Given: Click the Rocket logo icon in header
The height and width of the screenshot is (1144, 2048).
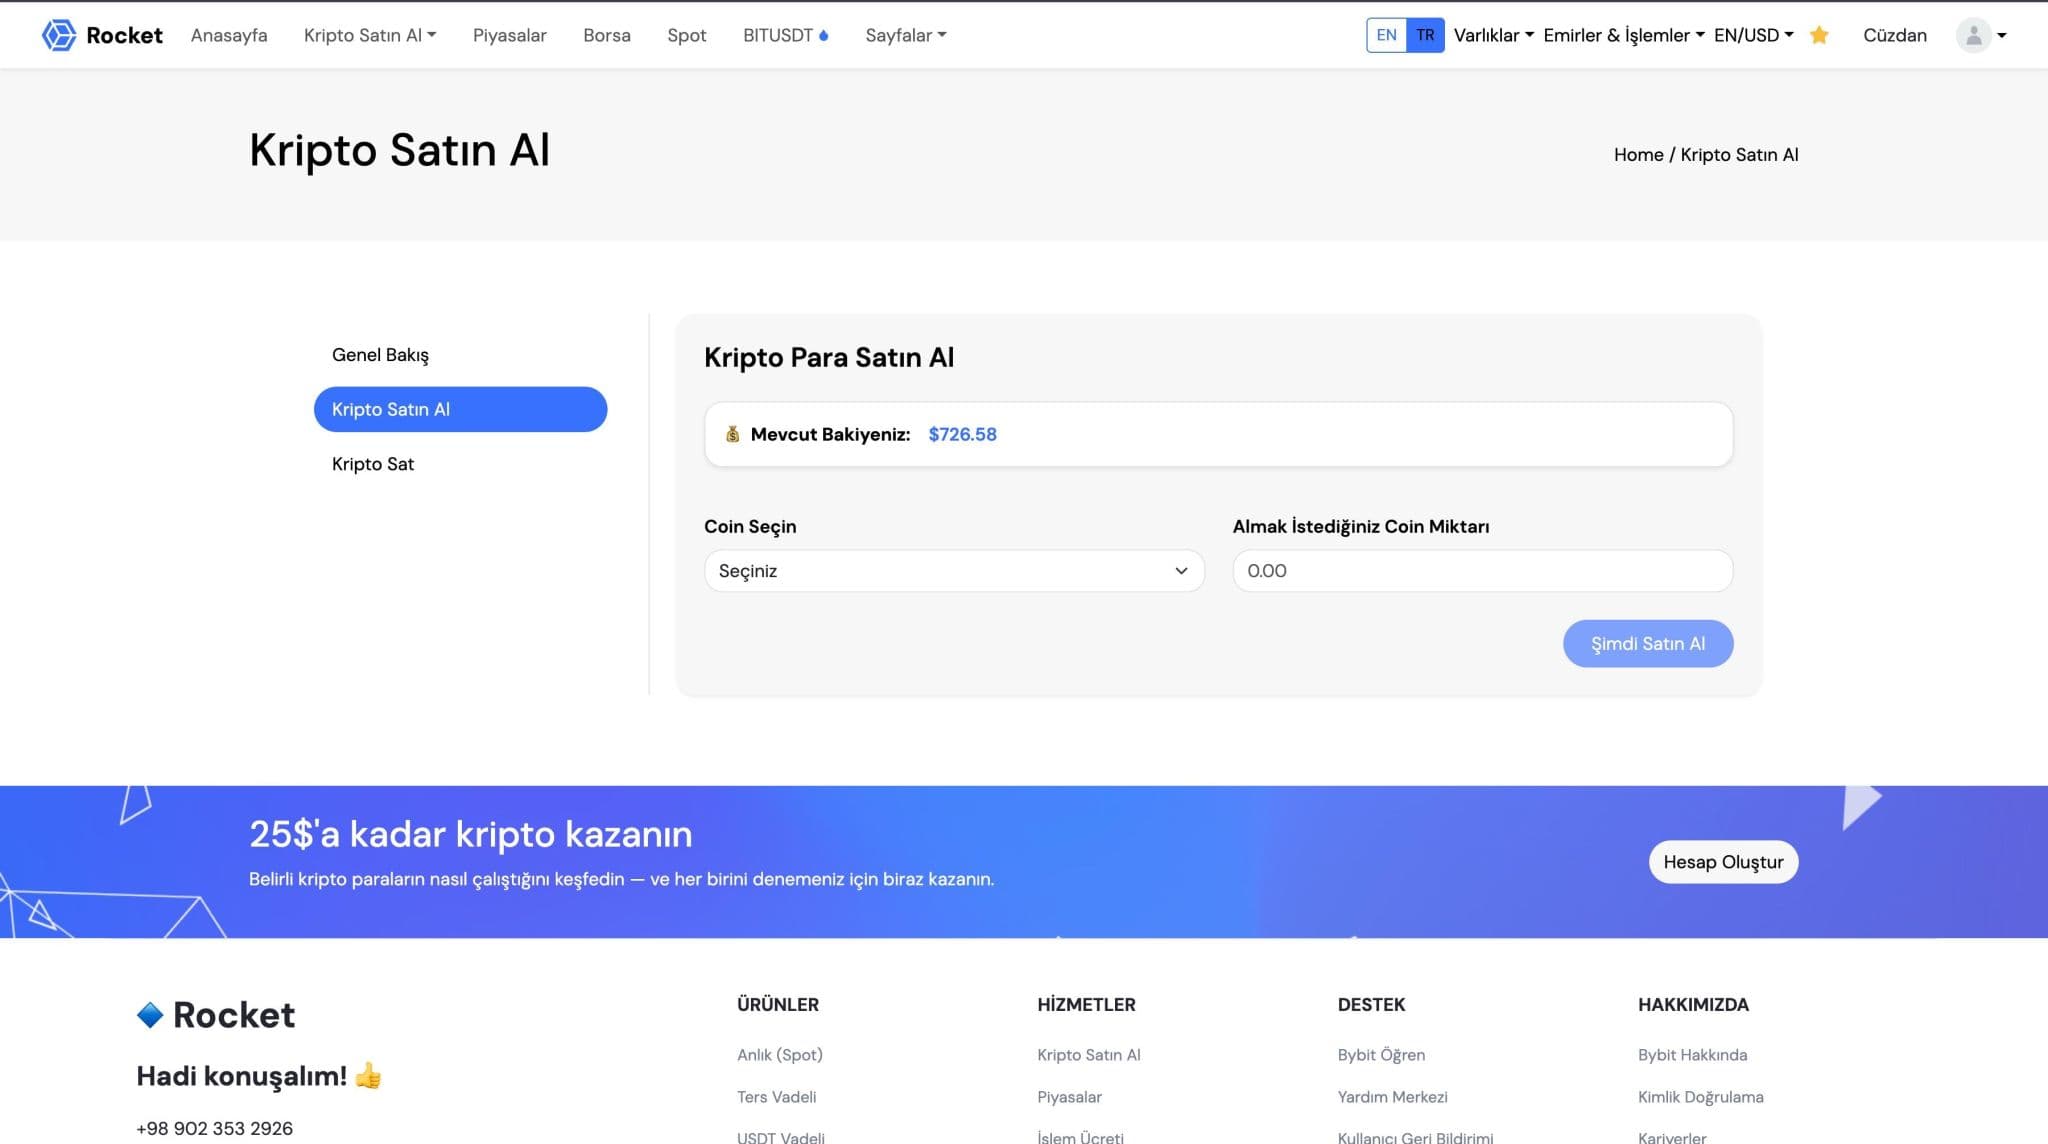Looking at the screenshot, I should [59, 35].
